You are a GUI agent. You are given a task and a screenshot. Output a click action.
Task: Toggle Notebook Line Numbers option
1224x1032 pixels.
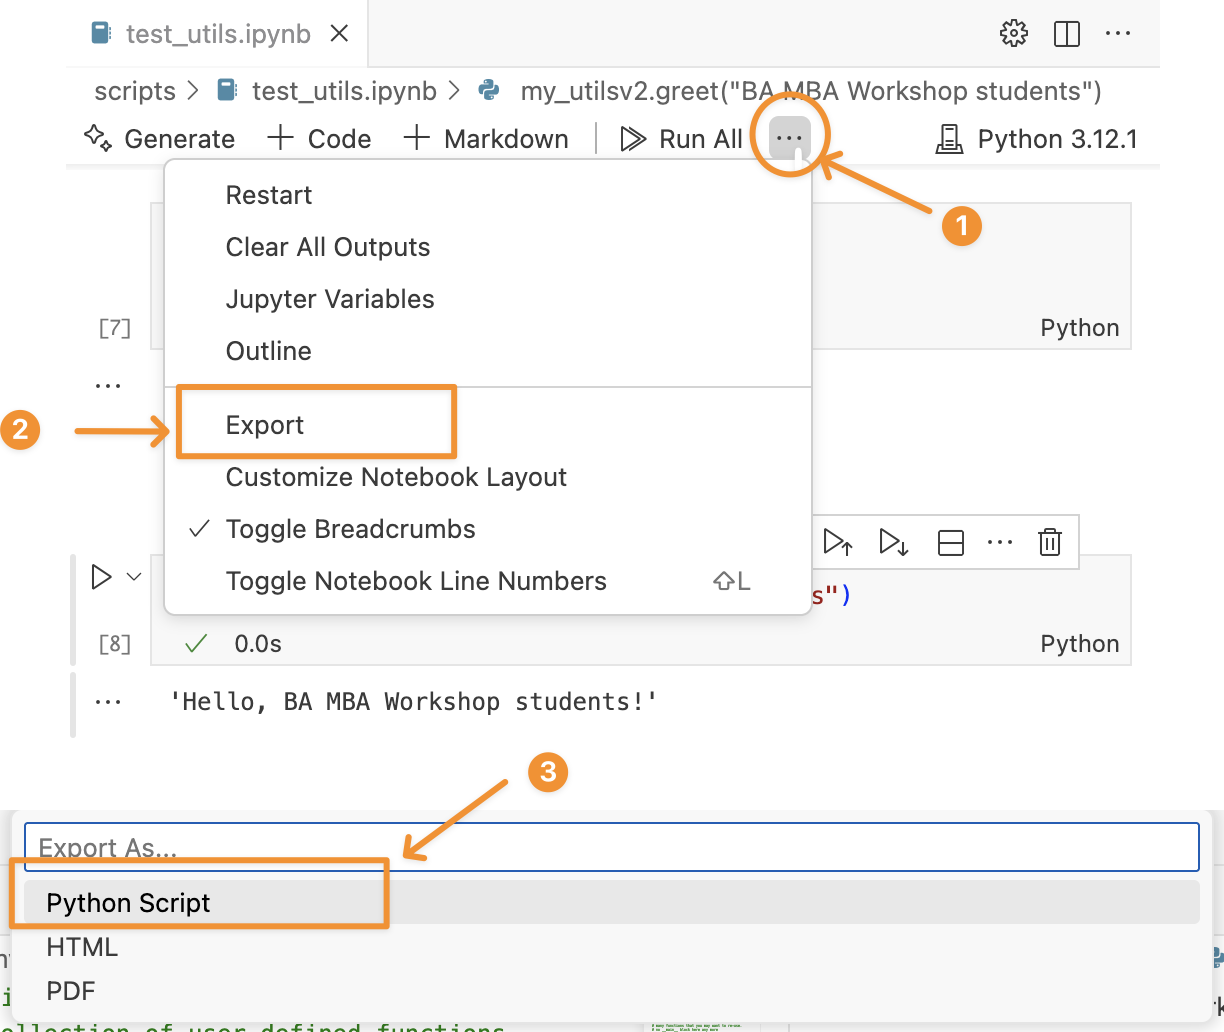pos(416,581)
